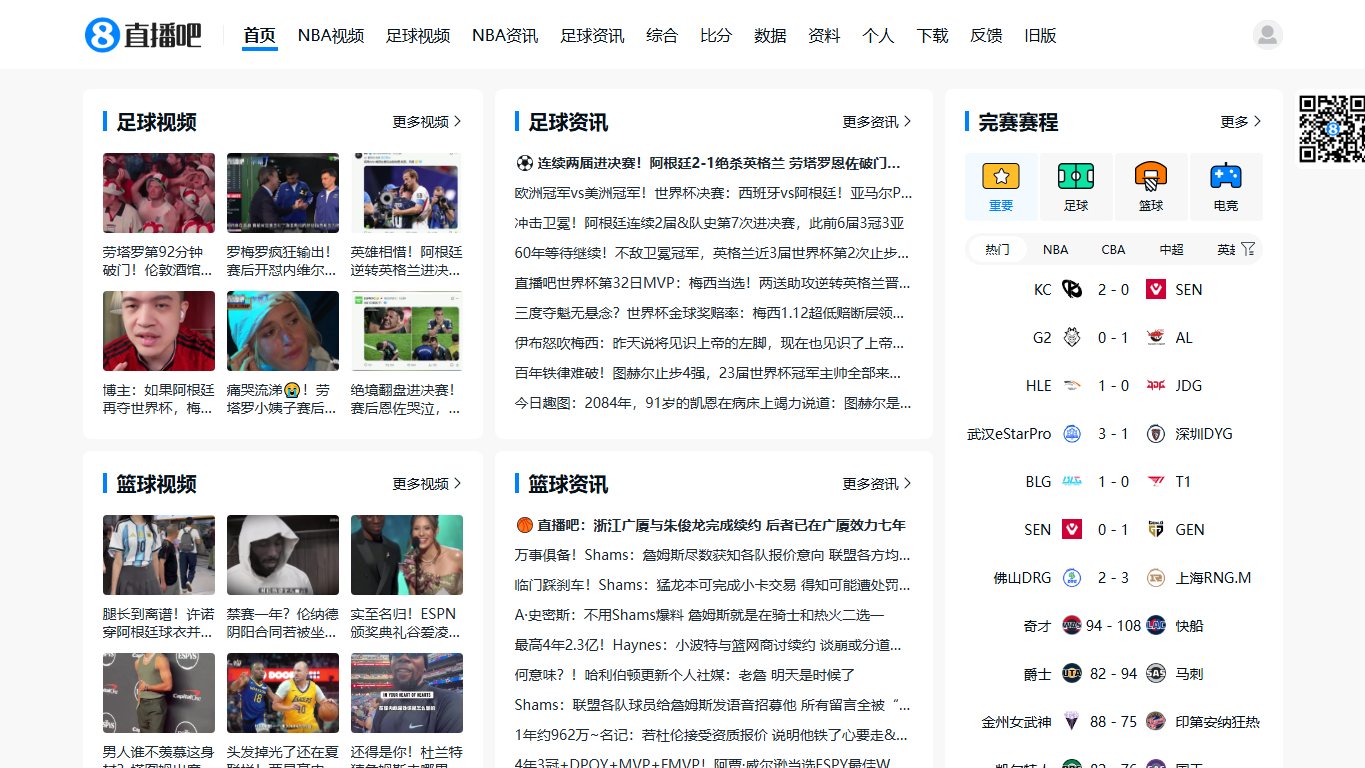
Task: Click SEN logo in KC match row
Action: pyautogui.click(x=1156, y=289)
